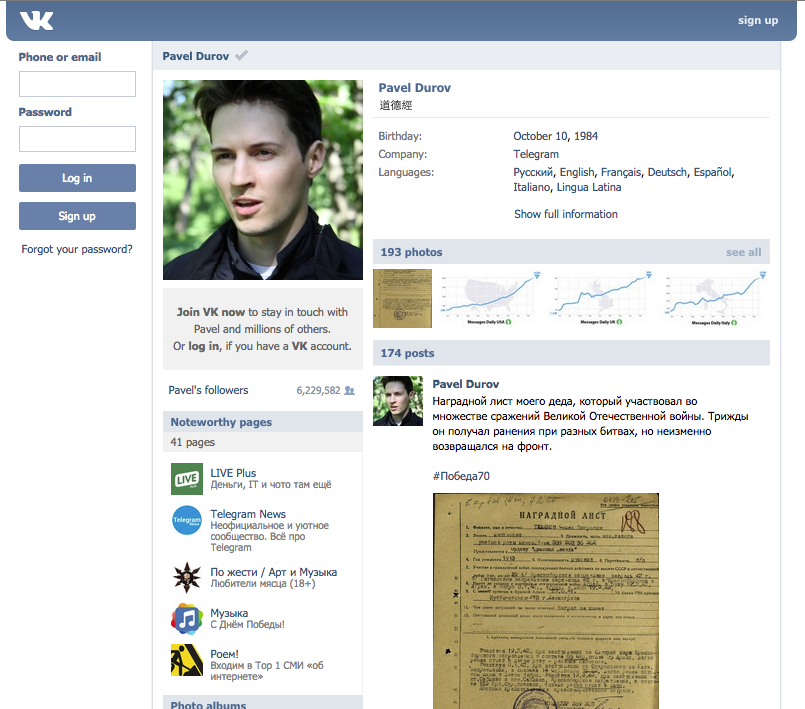Click the Español language link
The image size is (805, 709).
713,172
